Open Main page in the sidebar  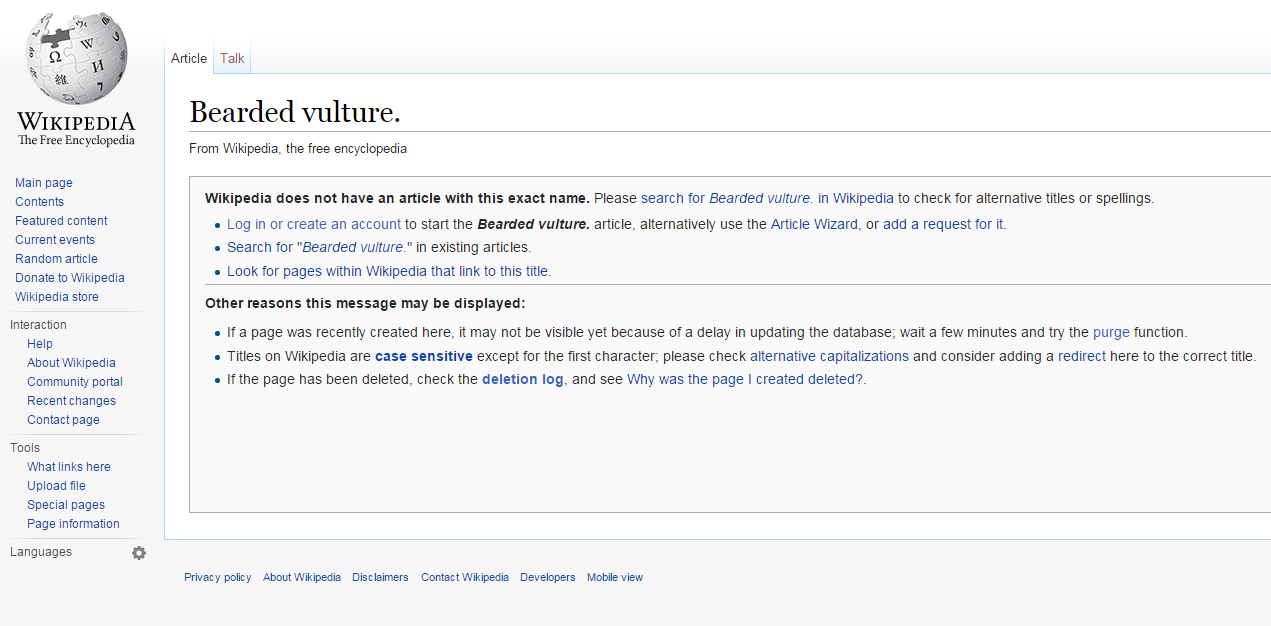pos(44,183)
